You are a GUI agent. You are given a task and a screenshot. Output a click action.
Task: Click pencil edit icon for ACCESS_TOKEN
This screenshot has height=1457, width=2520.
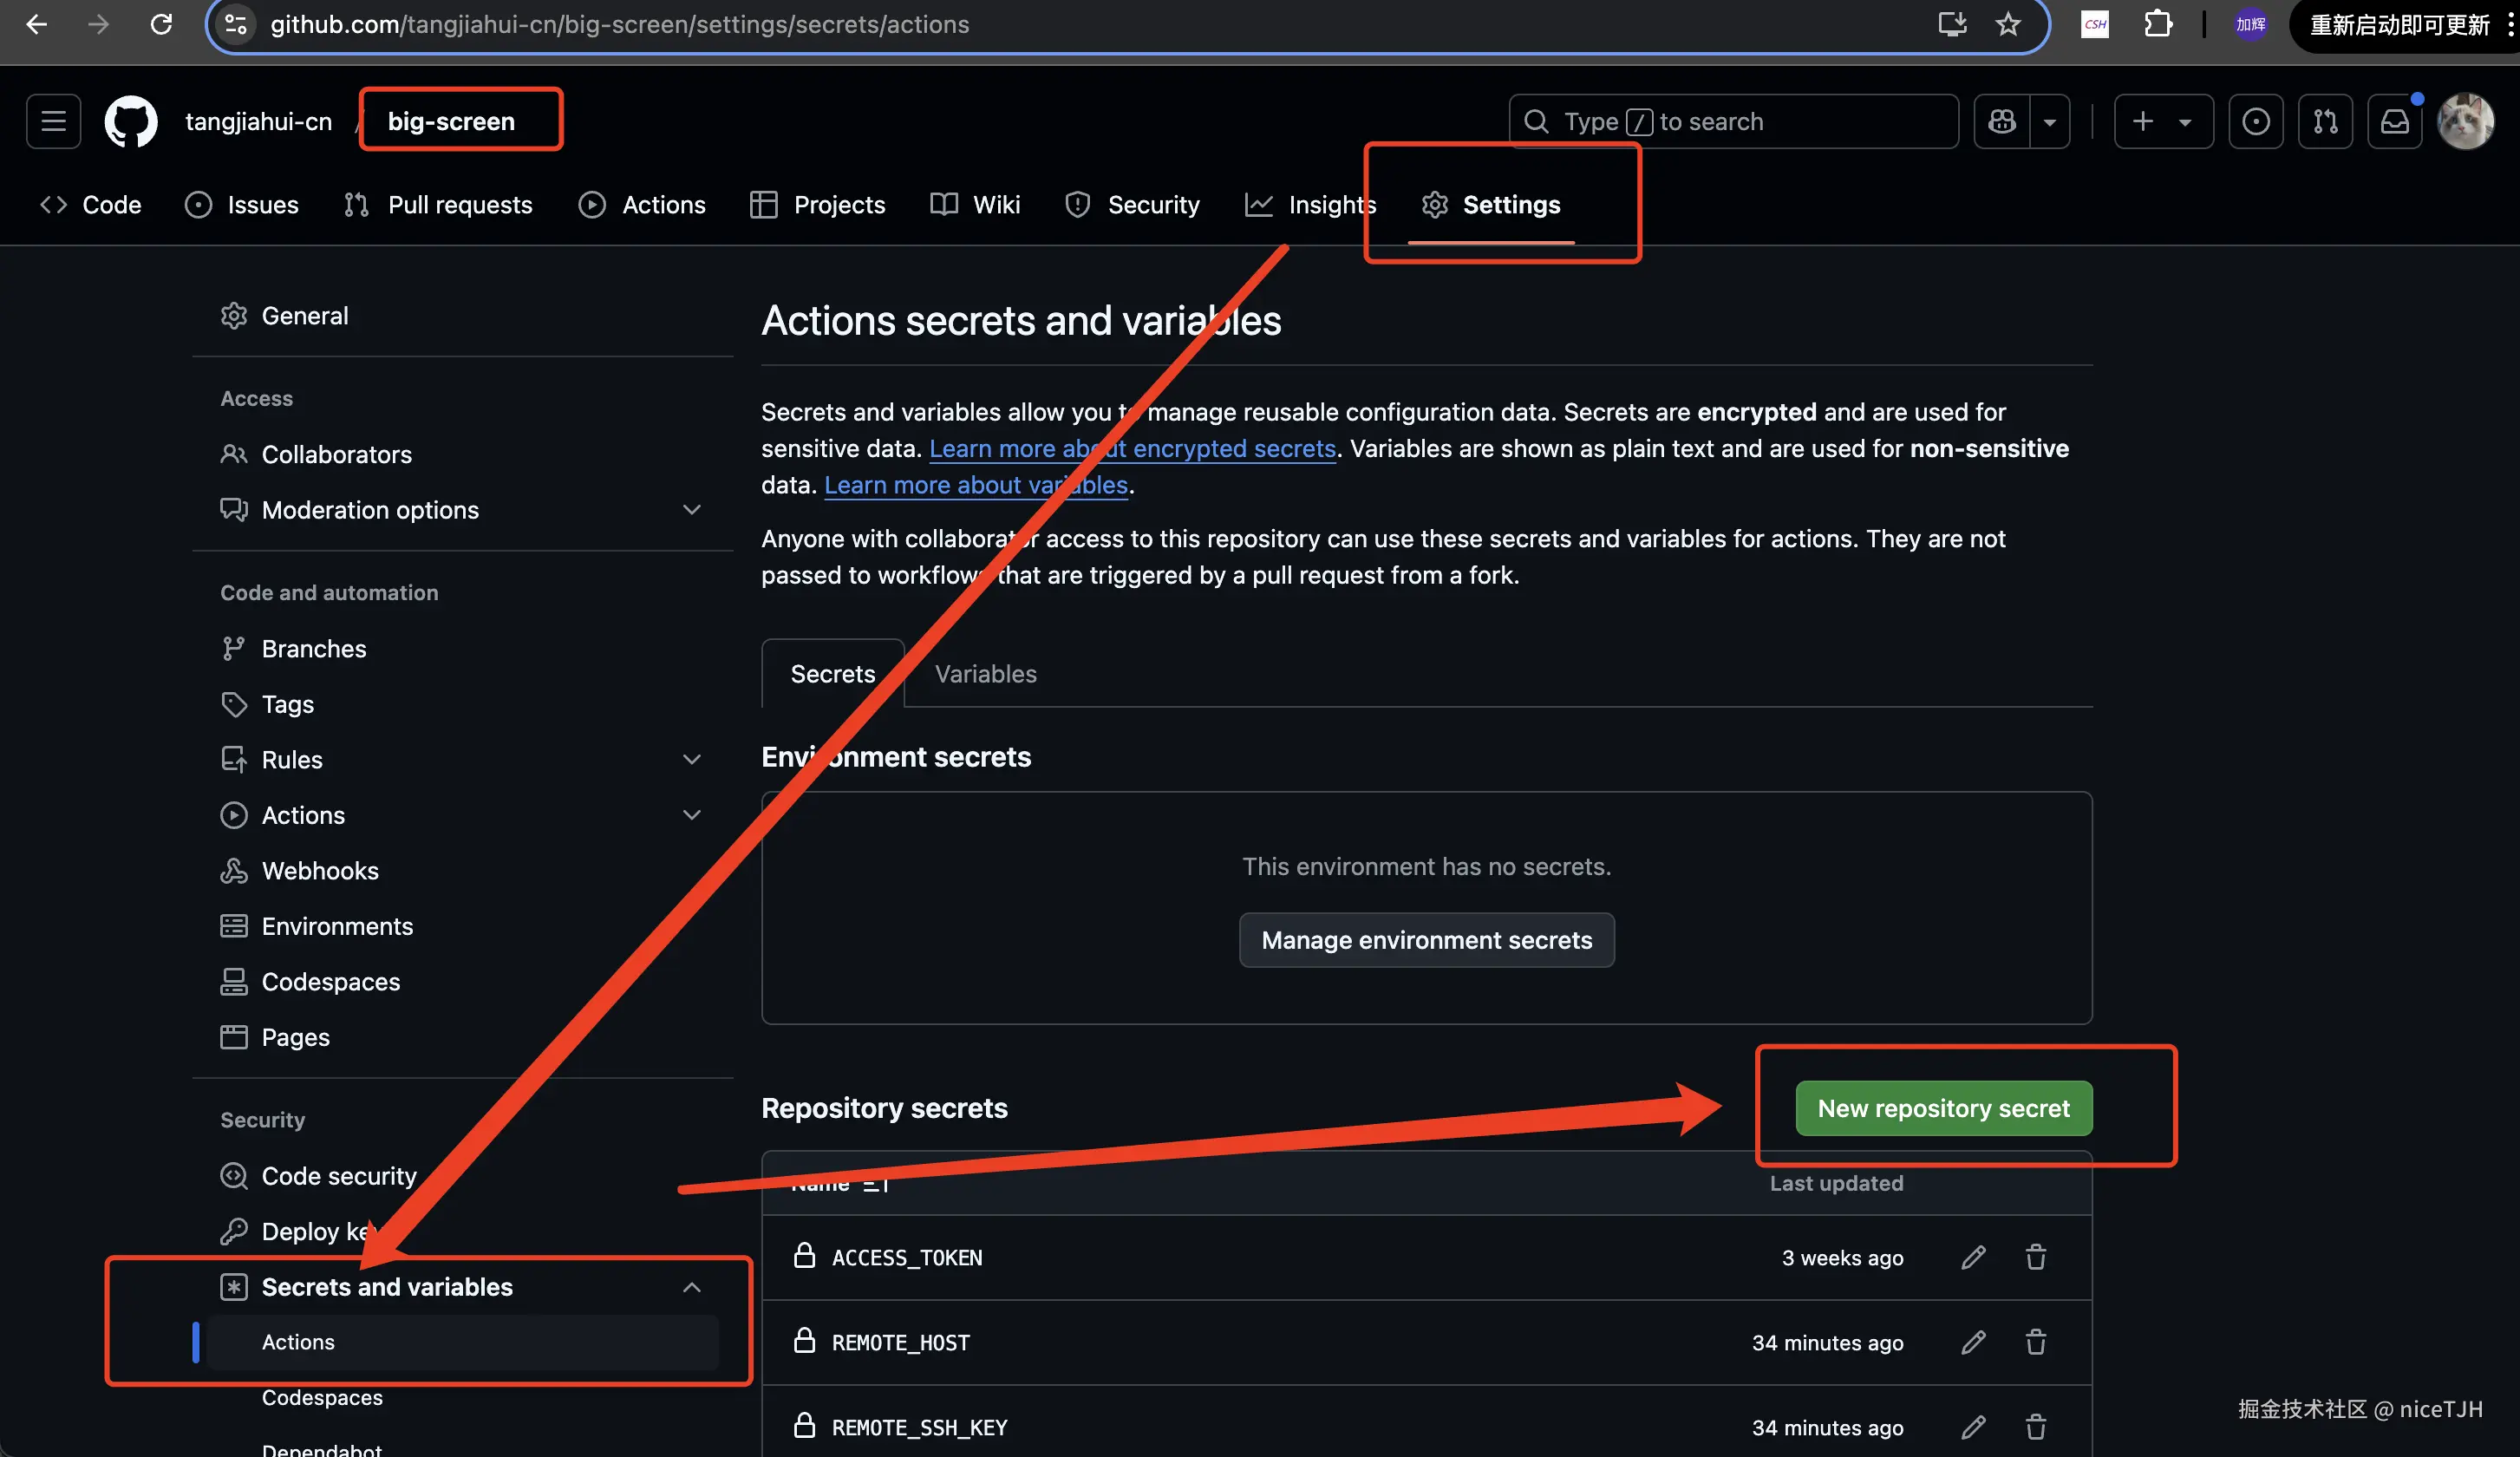1973,1257
